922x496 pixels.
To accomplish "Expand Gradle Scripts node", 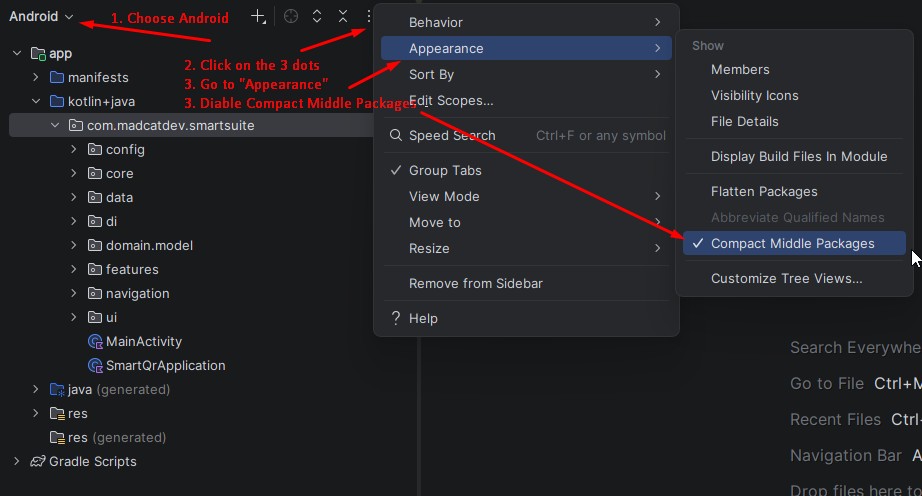I will tap(17, 462).
